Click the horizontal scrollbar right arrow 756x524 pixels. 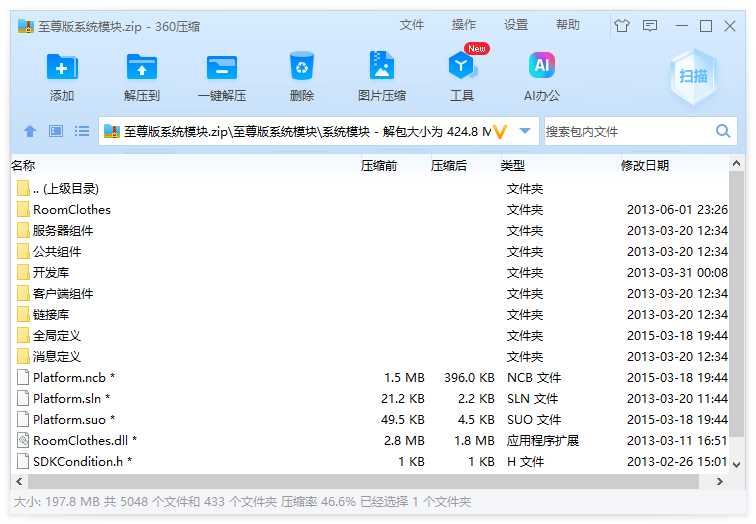point(719,481)
